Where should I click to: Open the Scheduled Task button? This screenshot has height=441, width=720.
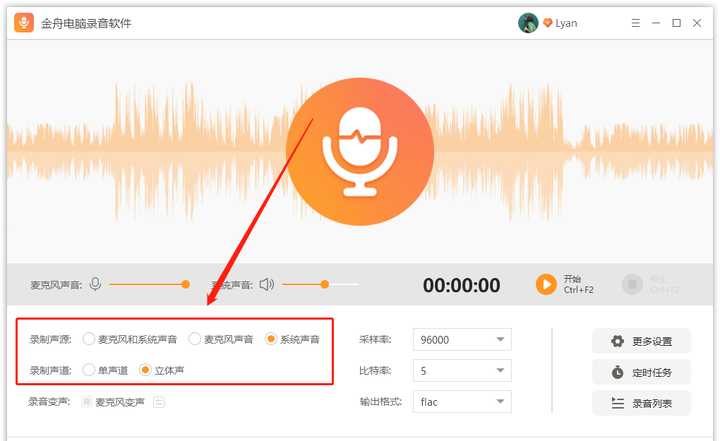tap(641, 372)
